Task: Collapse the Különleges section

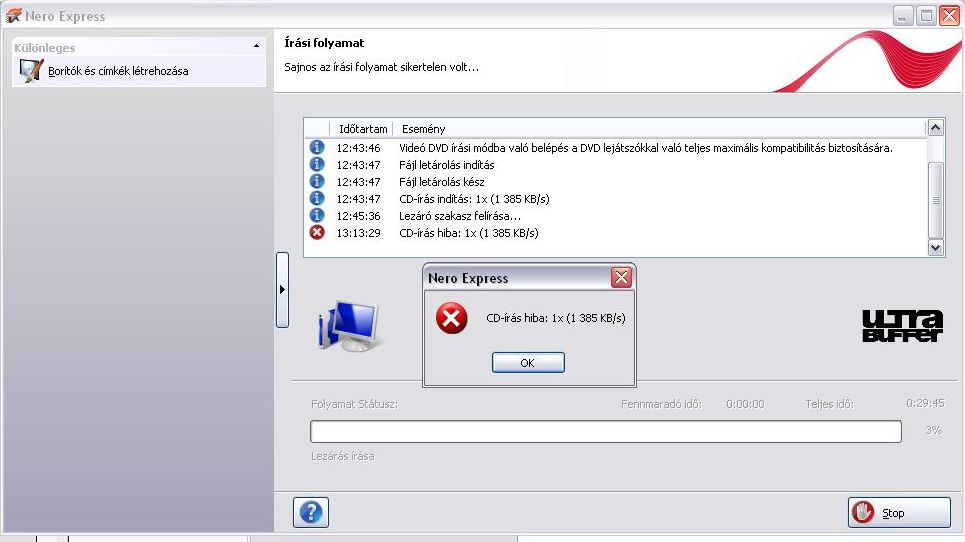Action: (256, 46)
